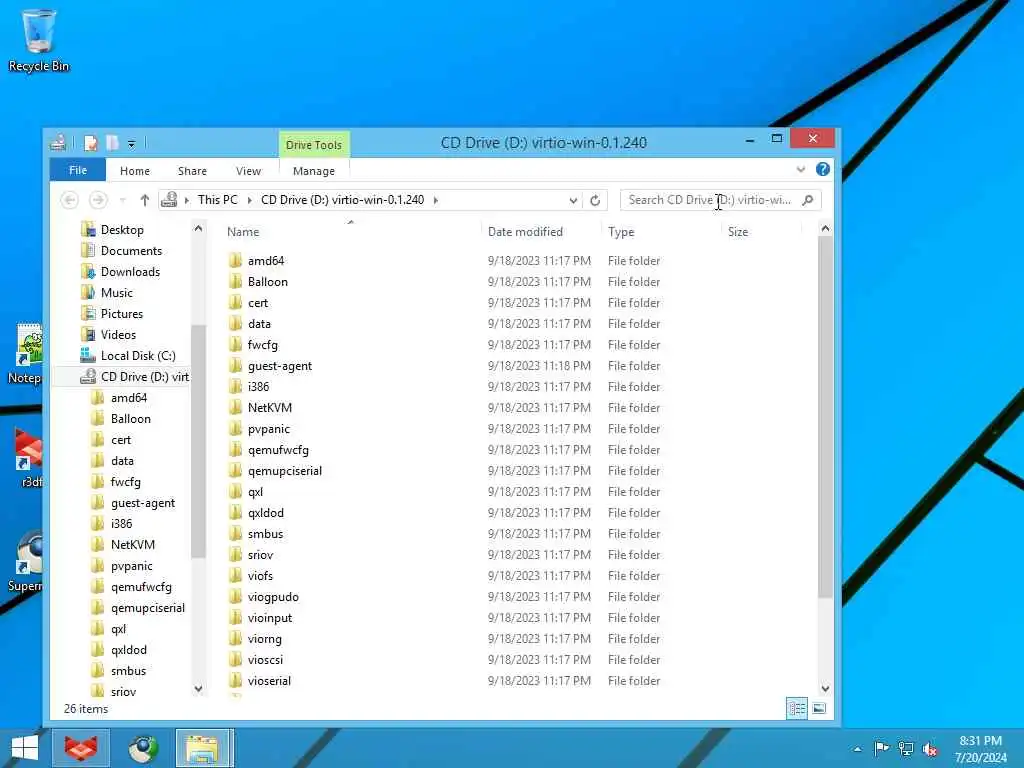Click the Back navigation arrow
This screenshot has height=768, width=1024.
[69, 200]
